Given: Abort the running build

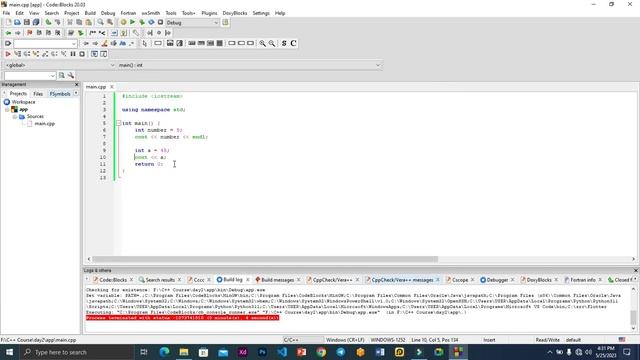Looking at the screenshot, I should coord(160,22).
